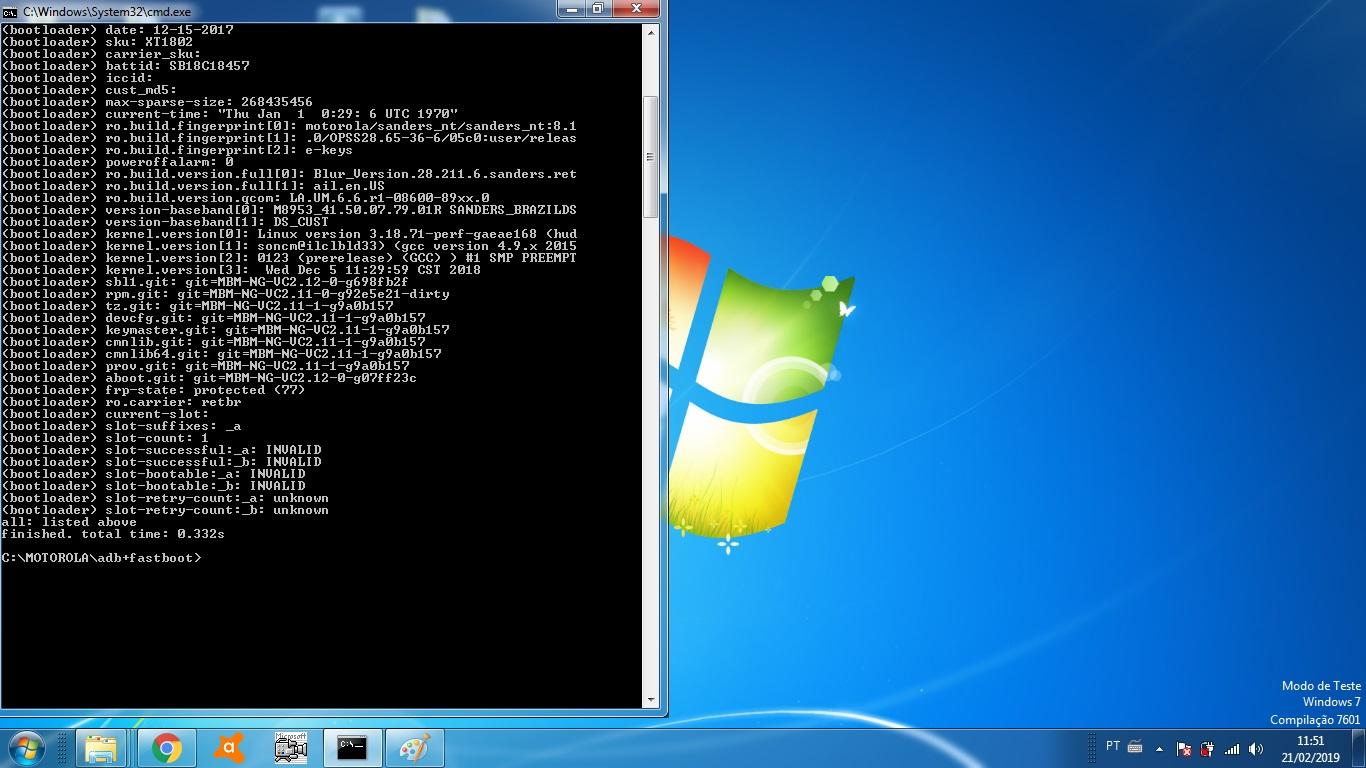Click the 'battid: SB18C18457' line
This screenshot has width=1366, height=768.
pos(125,66)
